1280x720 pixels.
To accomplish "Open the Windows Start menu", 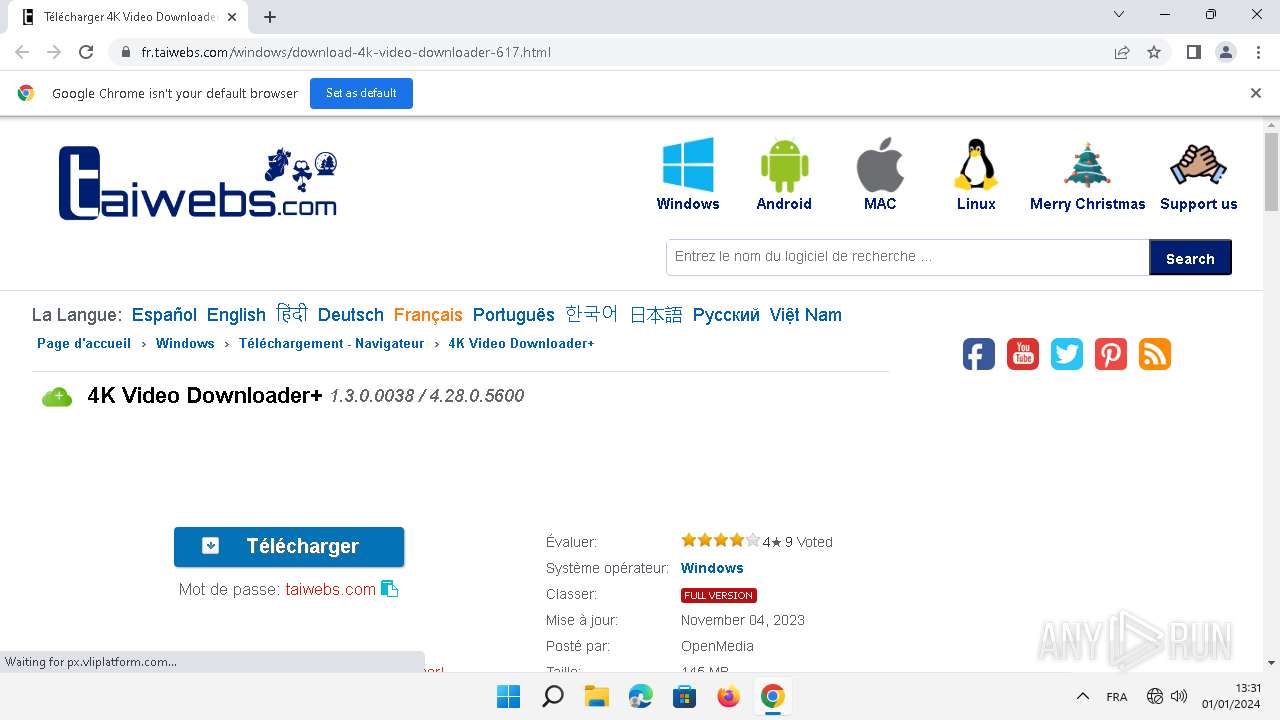I will [x=508, y=696].
